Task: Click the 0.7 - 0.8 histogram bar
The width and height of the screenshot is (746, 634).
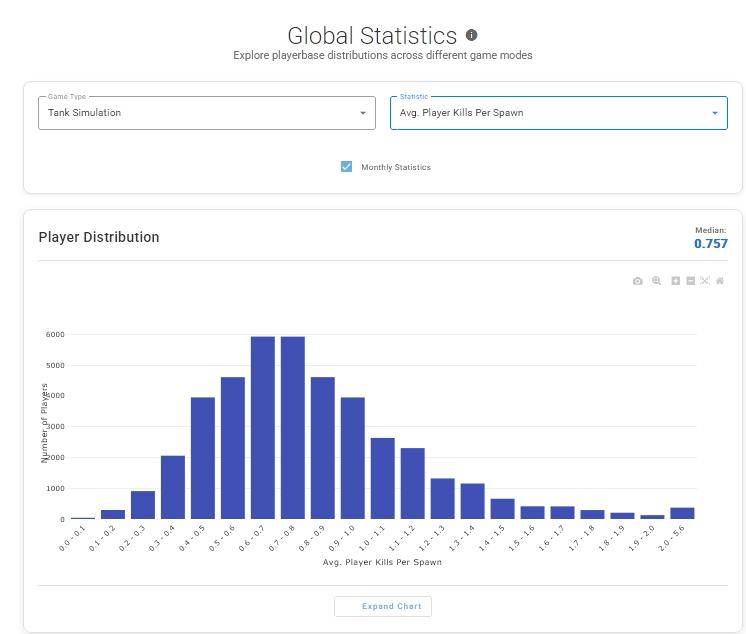Action: (293, 428)
